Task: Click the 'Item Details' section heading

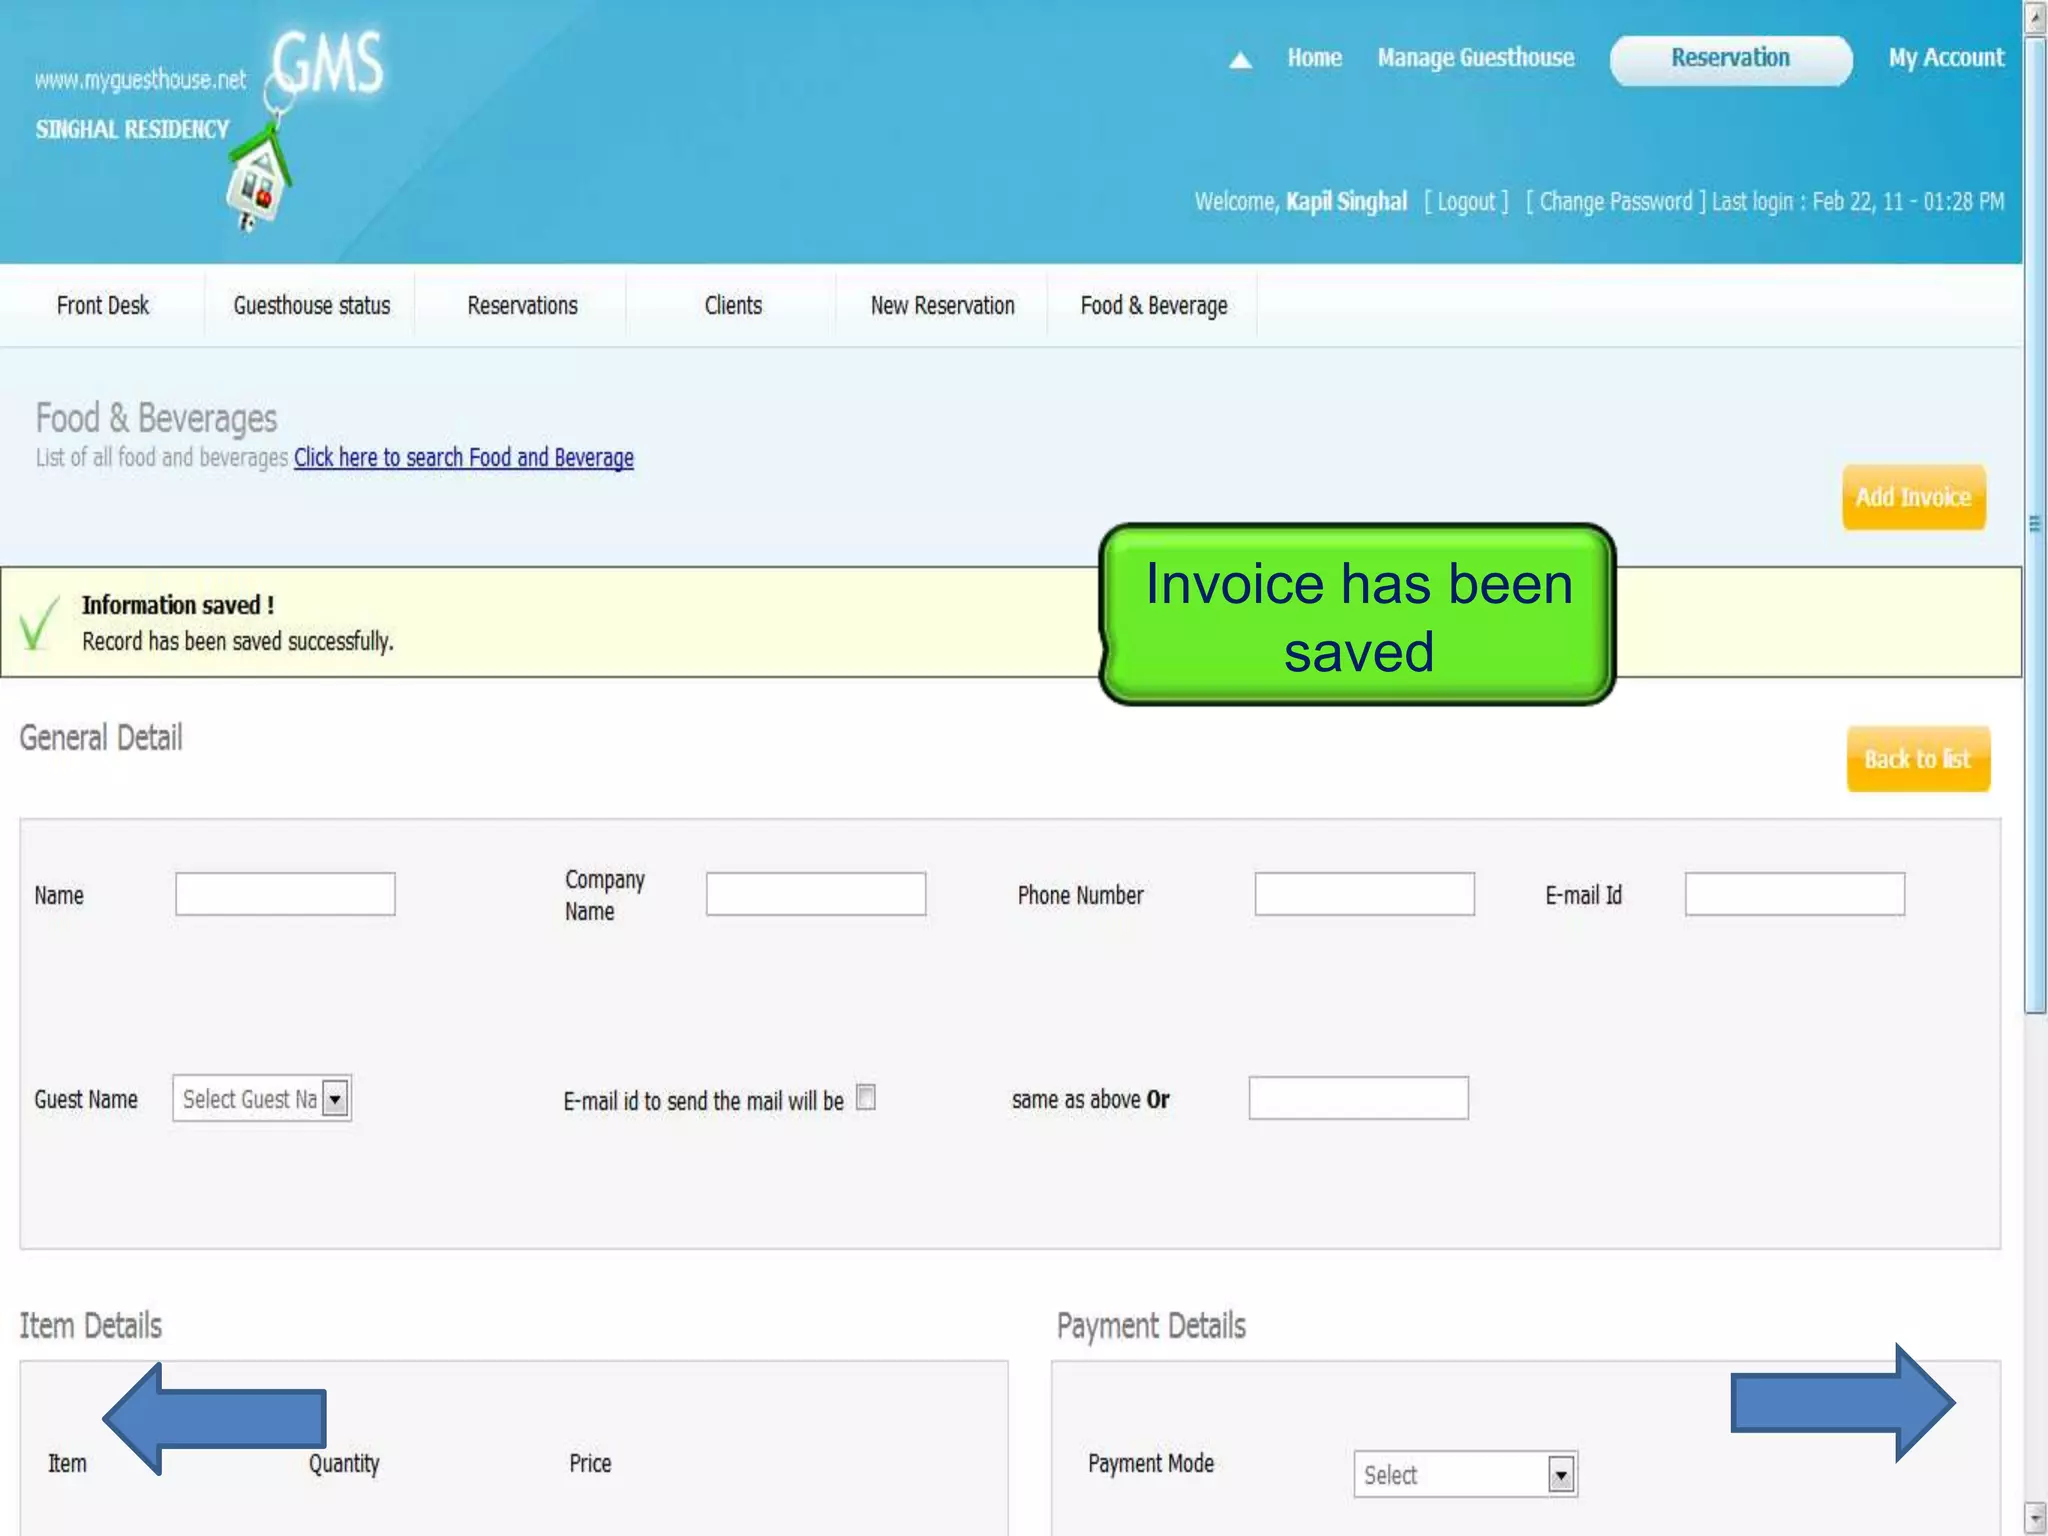Action: [91, 1326]
